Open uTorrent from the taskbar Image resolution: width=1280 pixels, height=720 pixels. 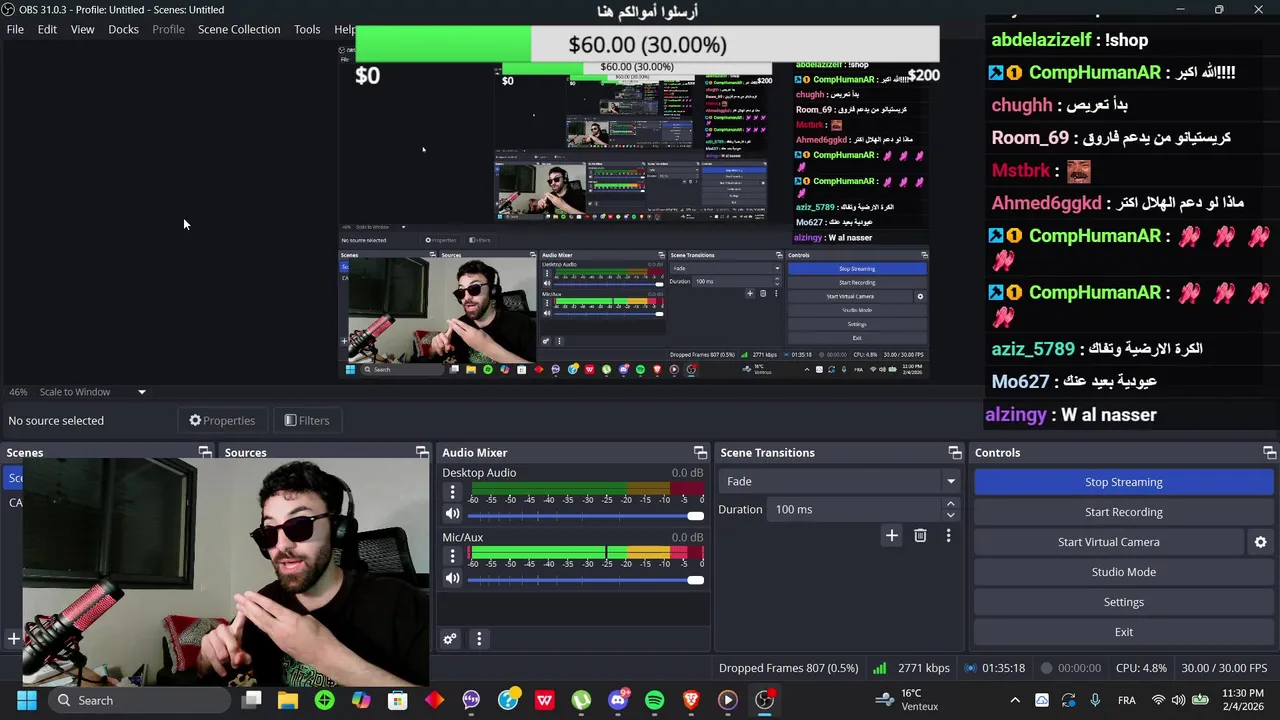click(x=581, y=700)
